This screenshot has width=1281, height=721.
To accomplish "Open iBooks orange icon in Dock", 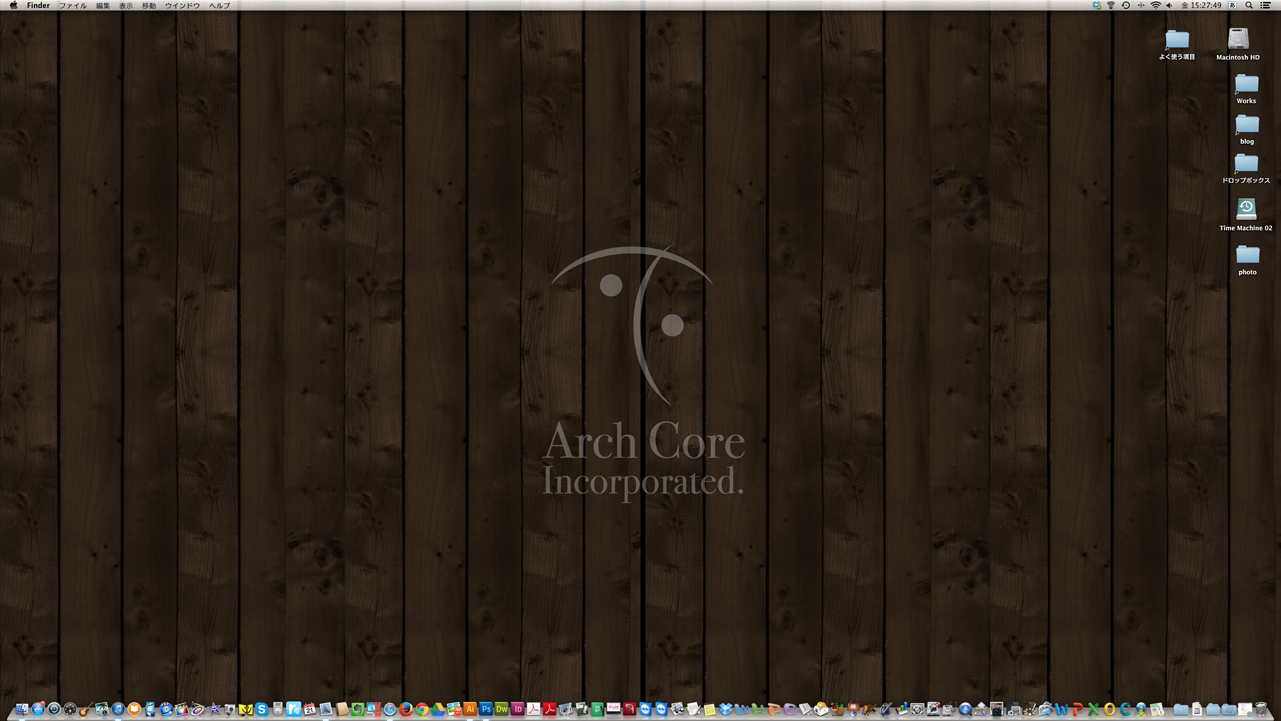I will [134, 709].
